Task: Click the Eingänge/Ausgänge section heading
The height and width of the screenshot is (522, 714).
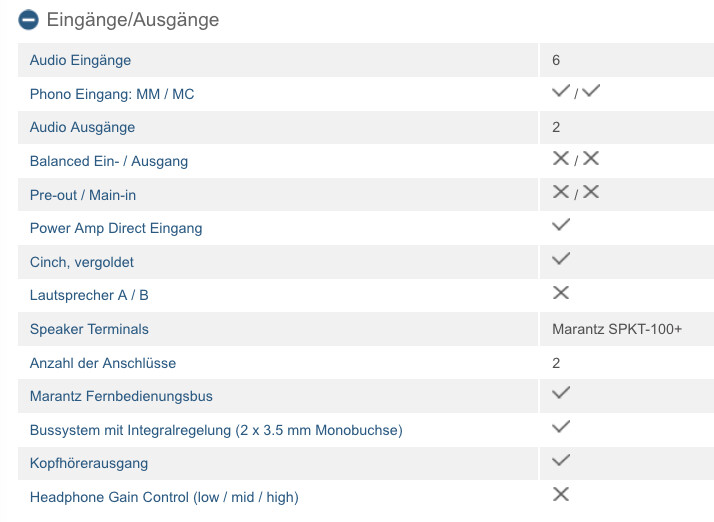Action: tap(133, 20)
